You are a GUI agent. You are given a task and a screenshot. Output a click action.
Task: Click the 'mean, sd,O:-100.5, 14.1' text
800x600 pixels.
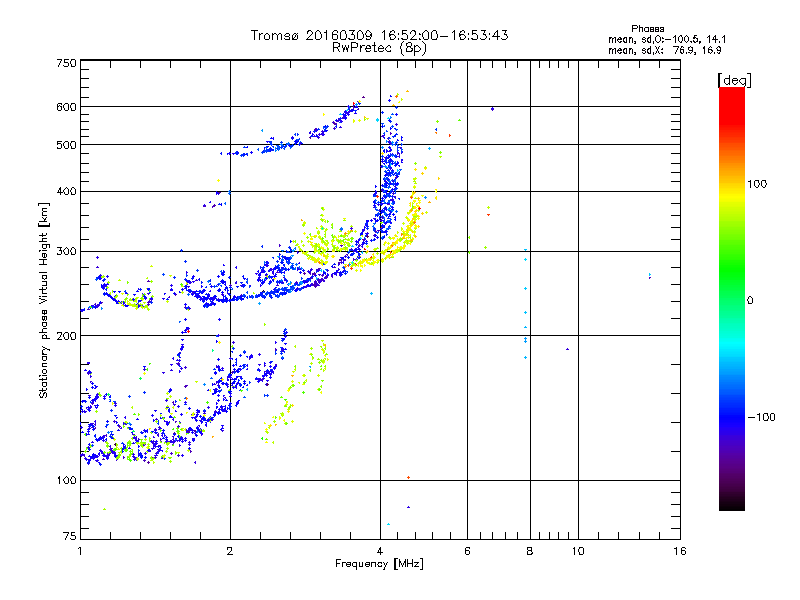click(x=667, y=39)
